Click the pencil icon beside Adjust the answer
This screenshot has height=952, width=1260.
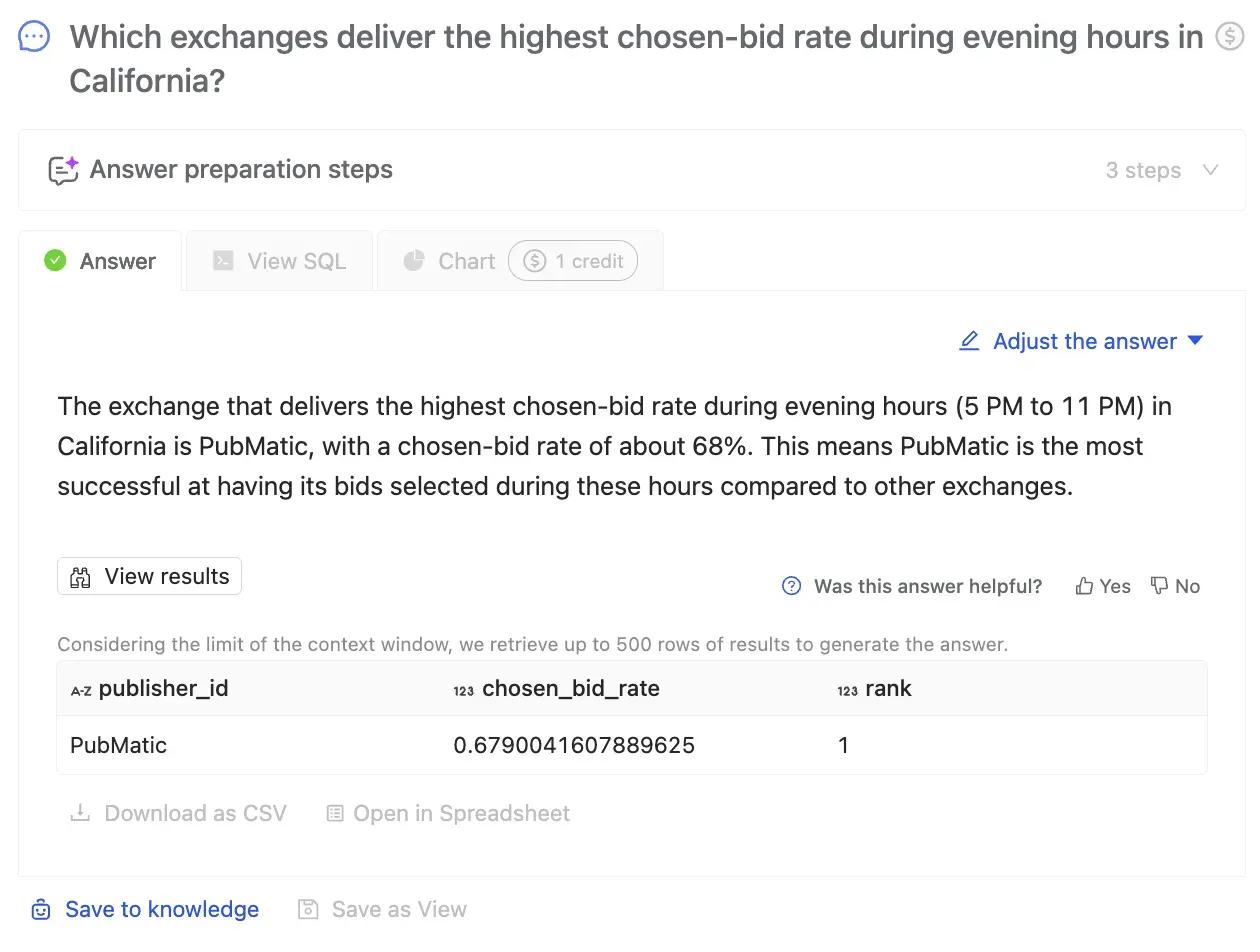[969, 341]
